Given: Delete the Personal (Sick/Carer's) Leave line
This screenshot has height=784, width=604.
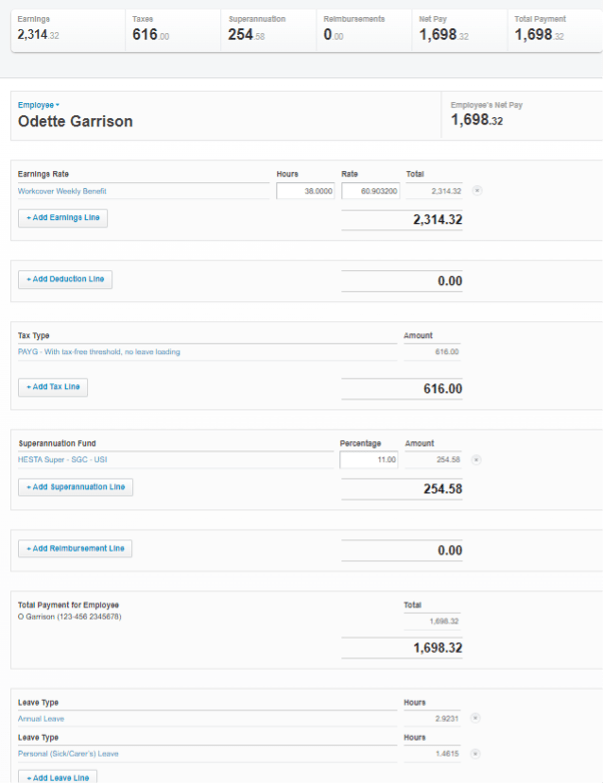Looking at the screenshot, I should tap(476, 754).
